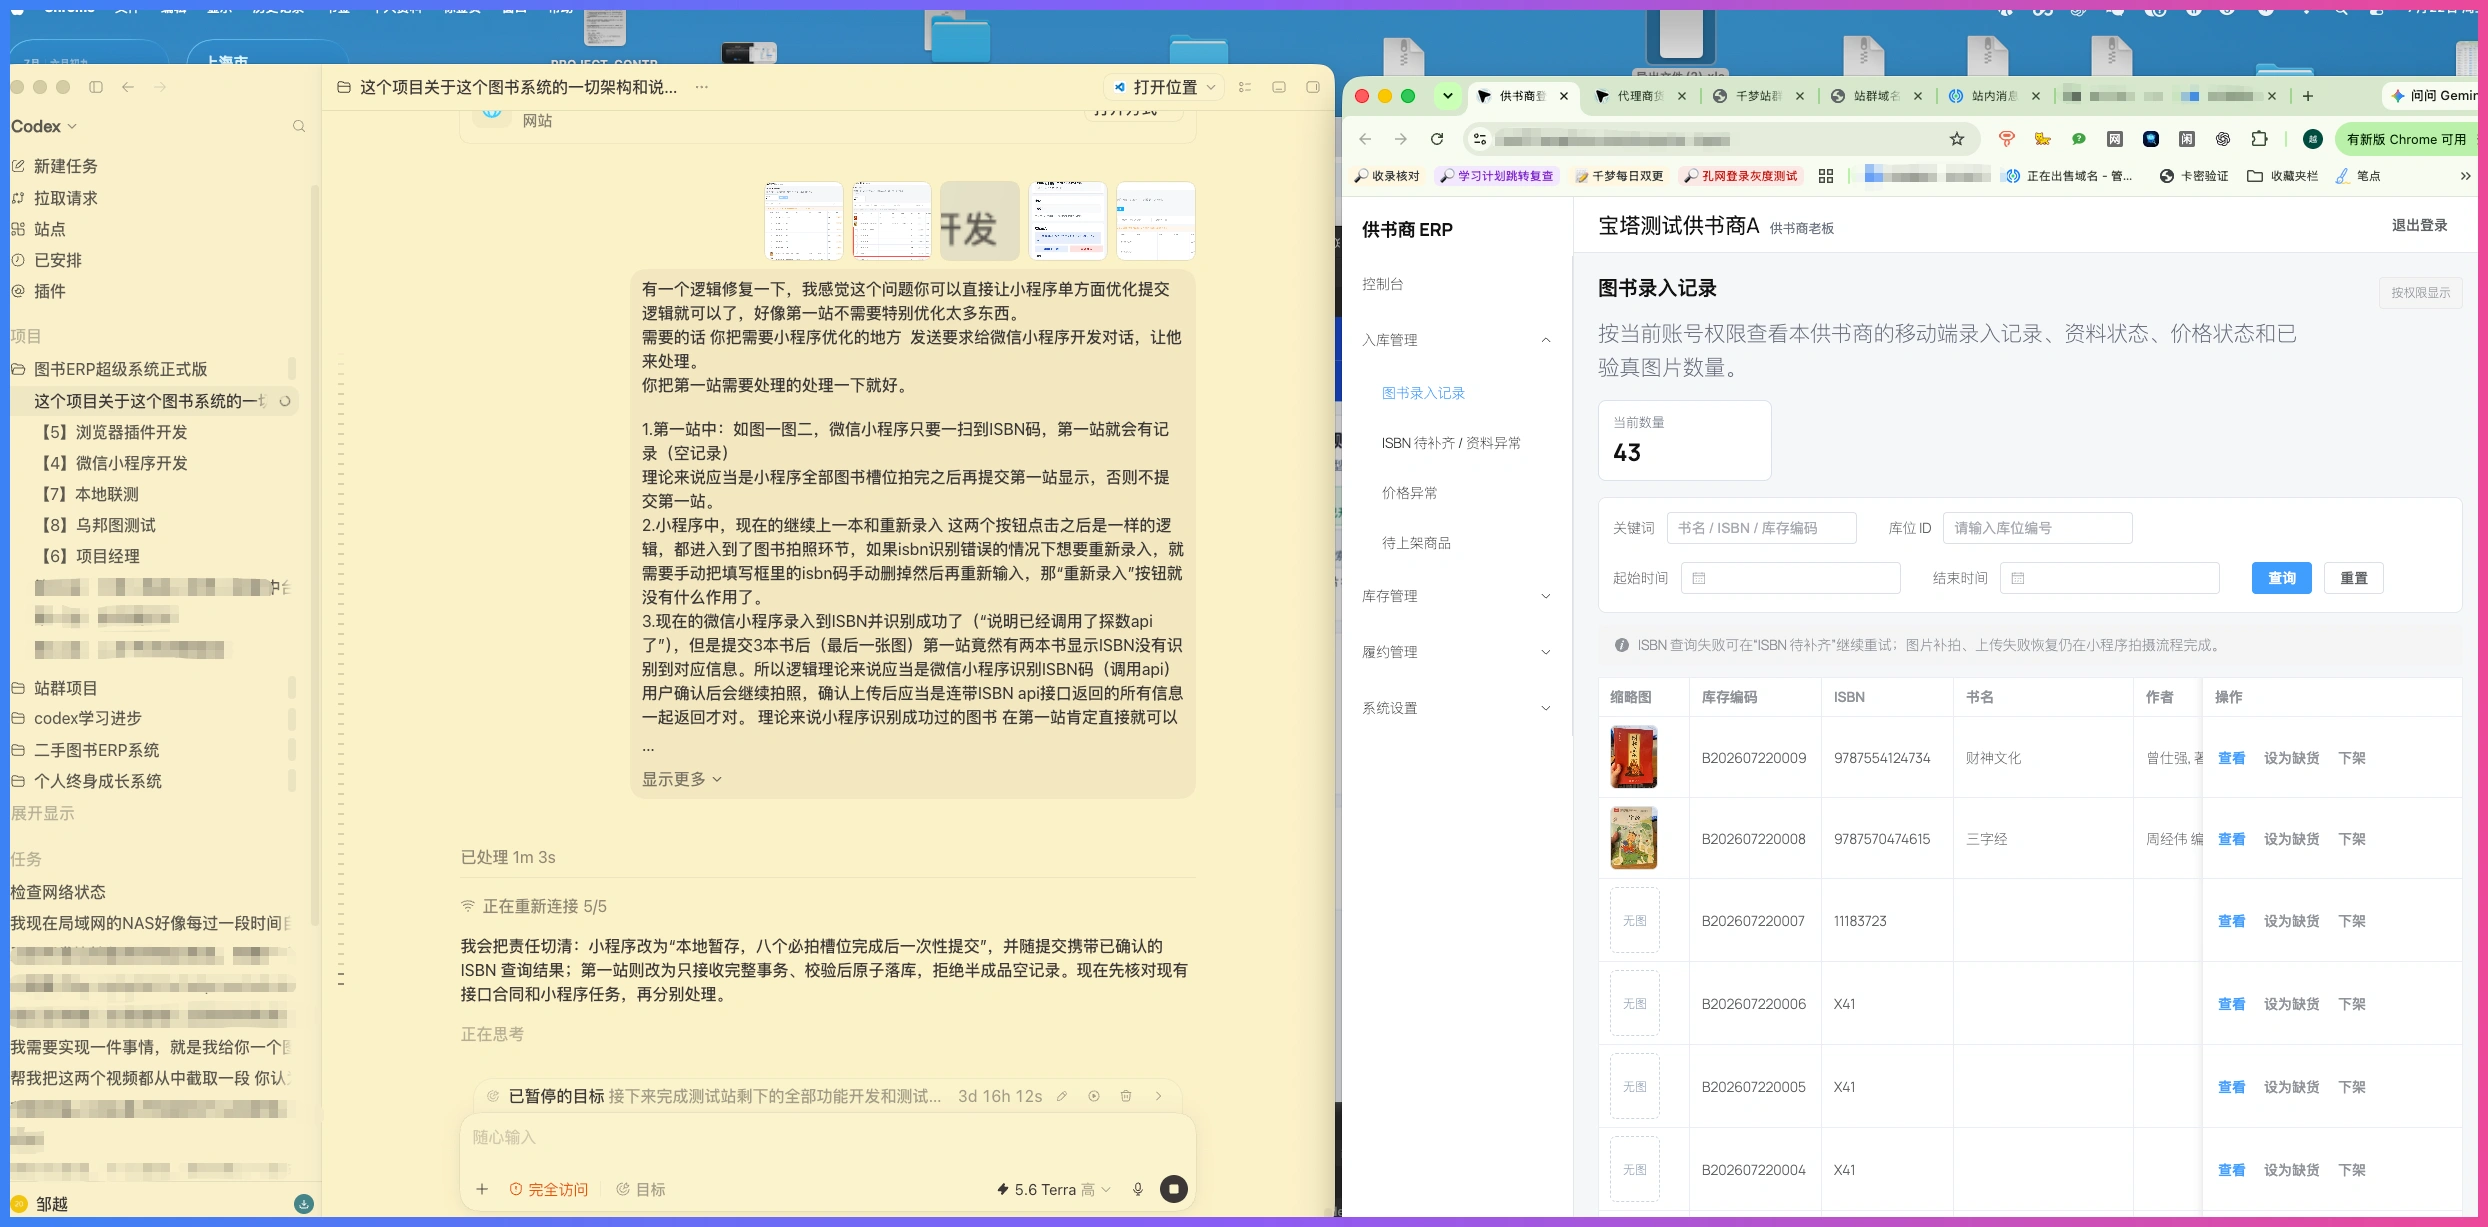
Task: Open 价格异常 in ERP sidebar
Action: [x=1409, y=493]
